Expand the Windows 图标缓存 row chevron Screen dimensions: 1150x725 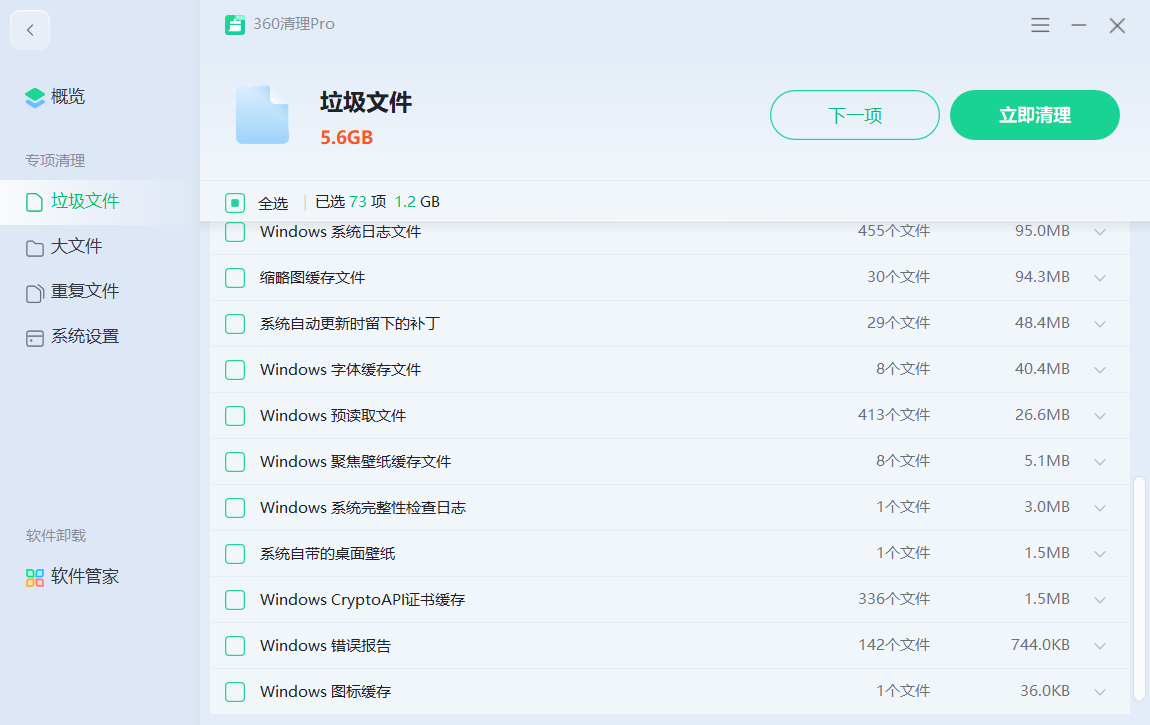(x=1100, y=692)
